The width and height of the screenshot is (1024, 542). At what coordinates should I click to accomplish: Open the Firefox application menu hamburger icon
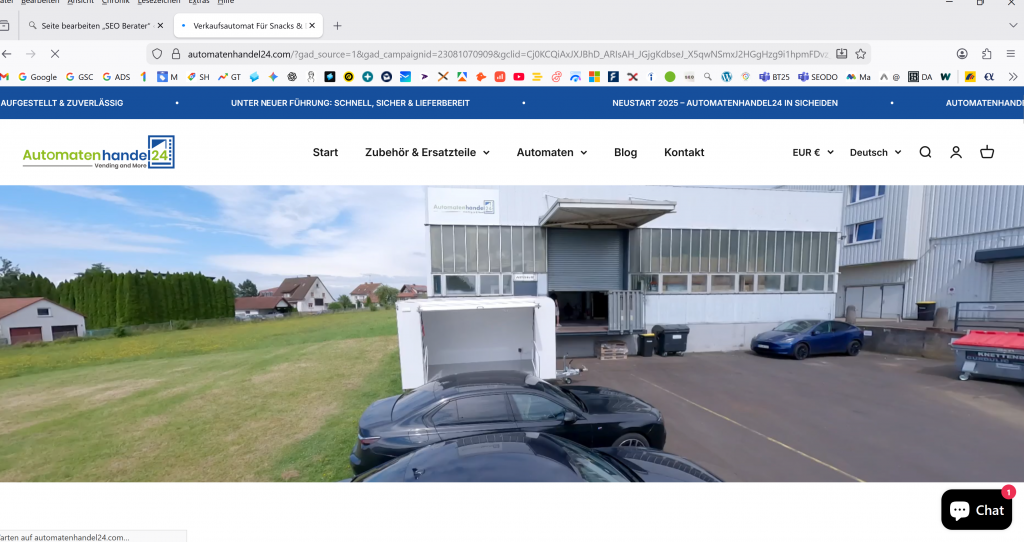[1011, 54]
